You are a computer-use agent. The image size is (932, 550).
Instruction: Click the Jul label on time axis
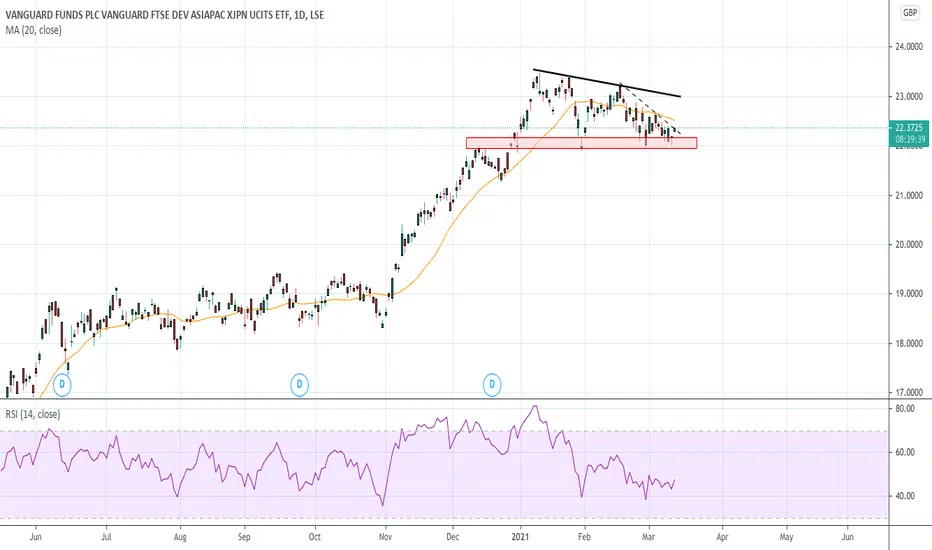pos(106,536)
